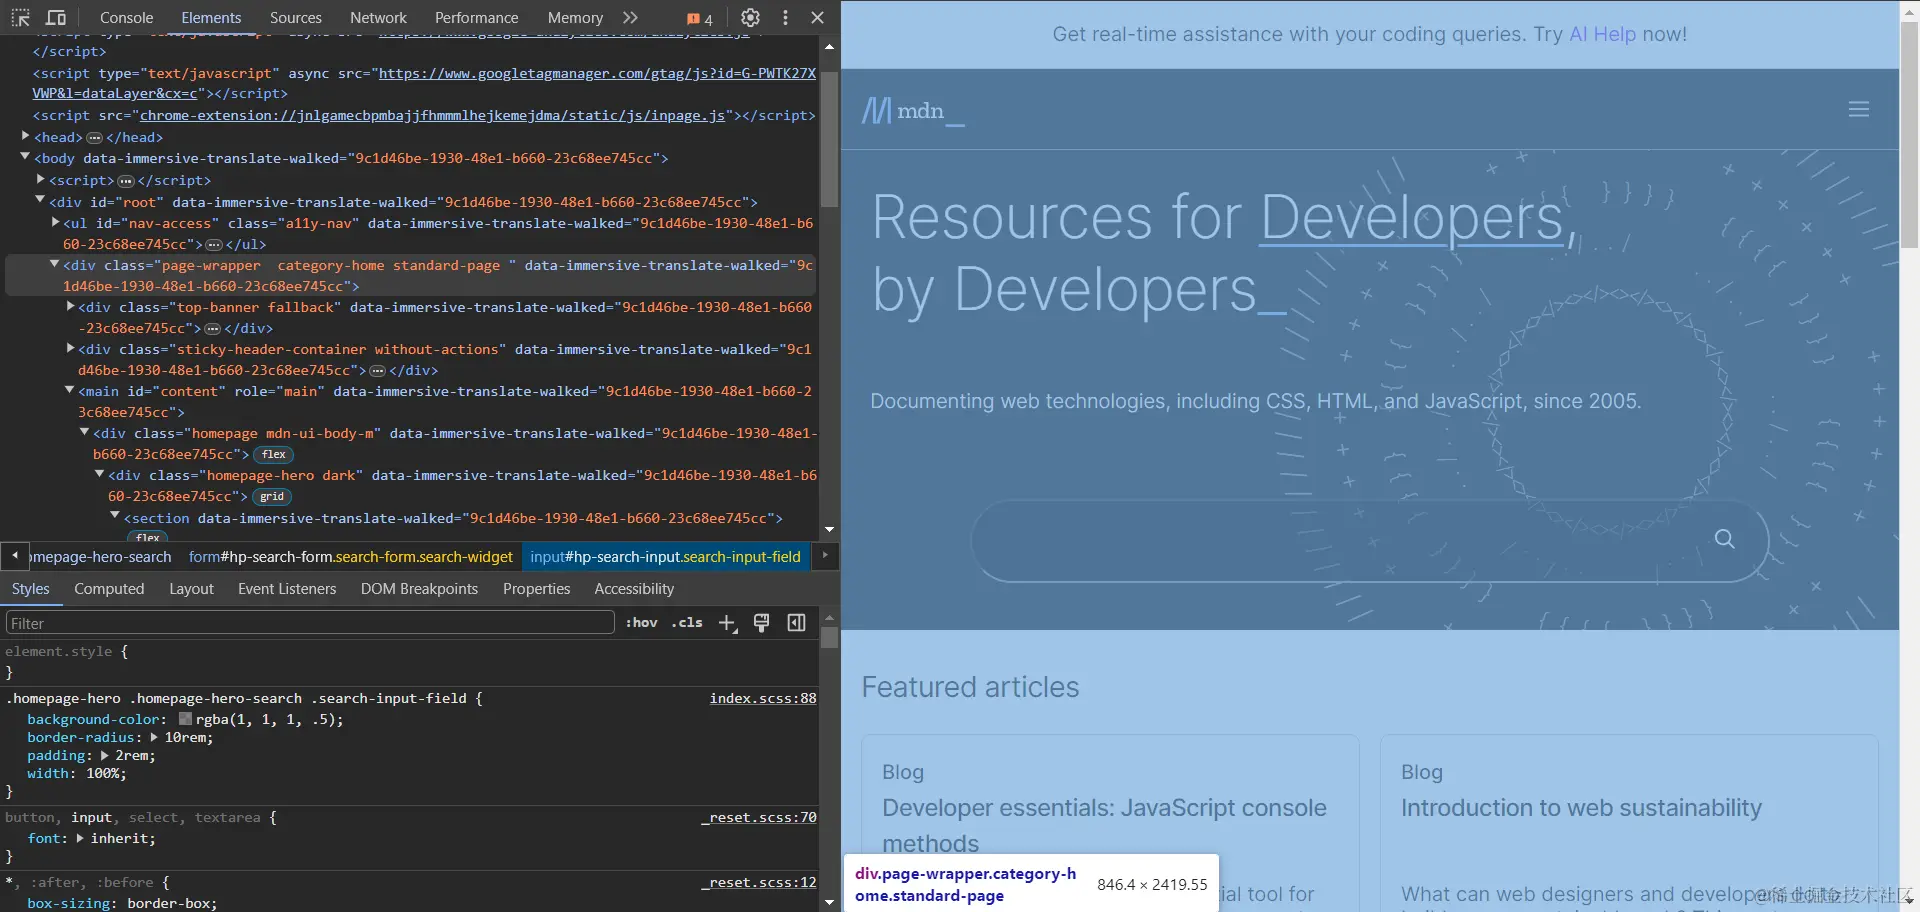1920x912 pixels.
Task: Collapse the body element node
Action: 25,157
